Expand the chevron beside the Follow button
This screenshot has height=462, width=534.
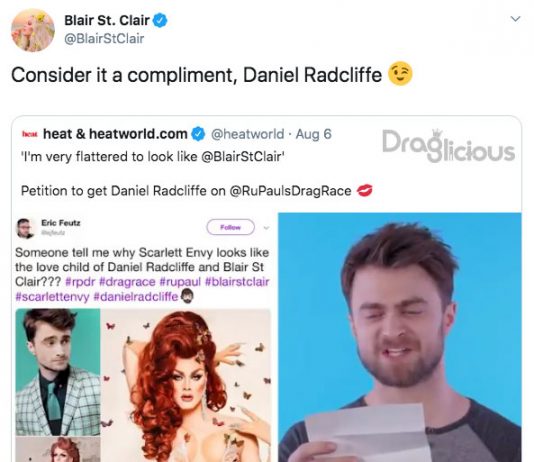click(x=266, y=227)
